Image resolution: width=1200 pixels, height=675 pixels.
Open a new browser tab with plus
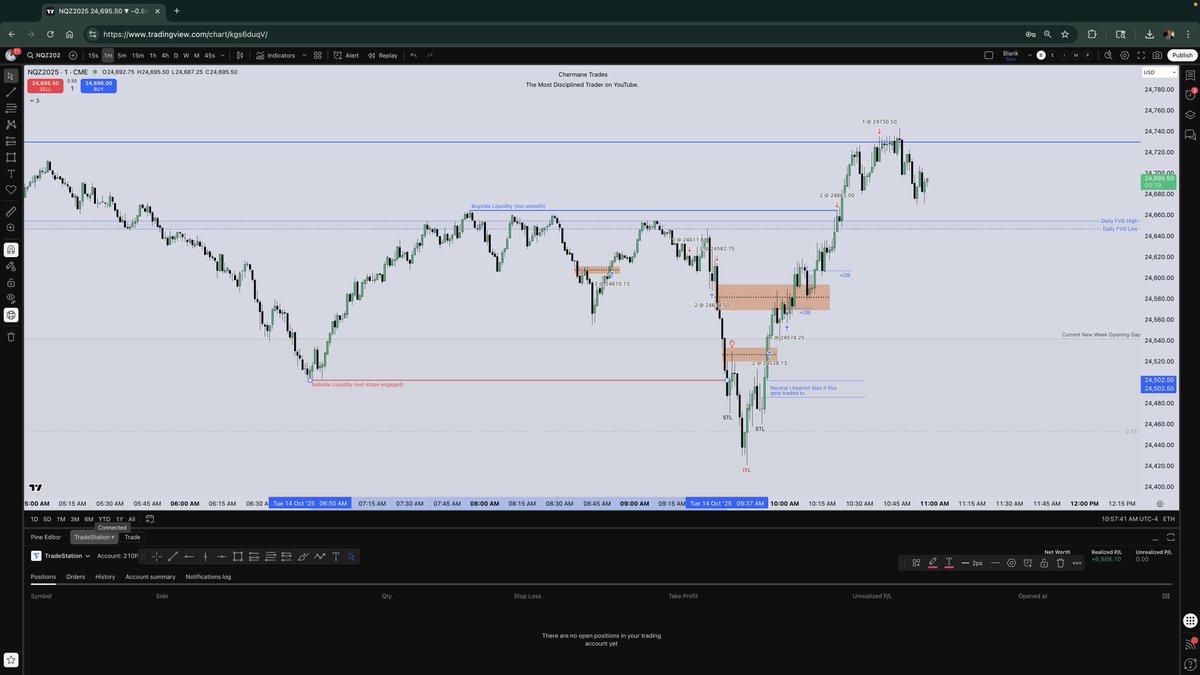(177, 10)
